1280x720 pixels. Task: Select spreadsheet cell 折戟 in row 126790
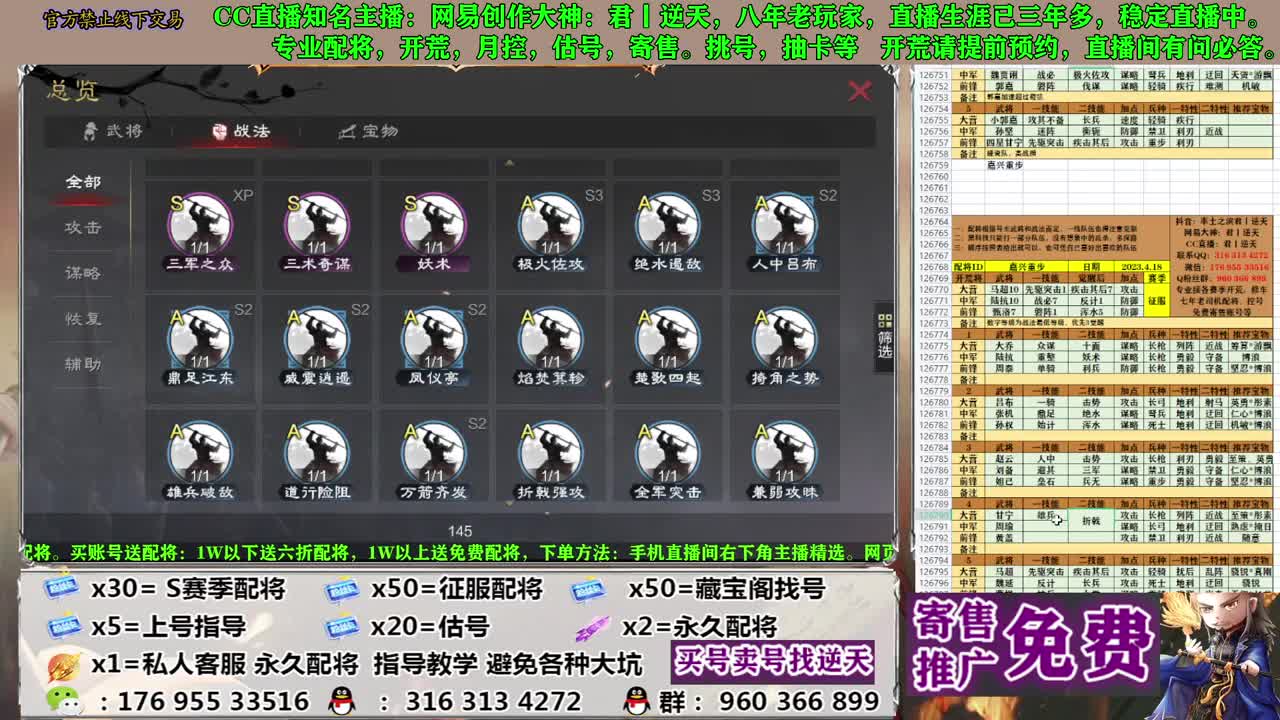click(1090, 521)
